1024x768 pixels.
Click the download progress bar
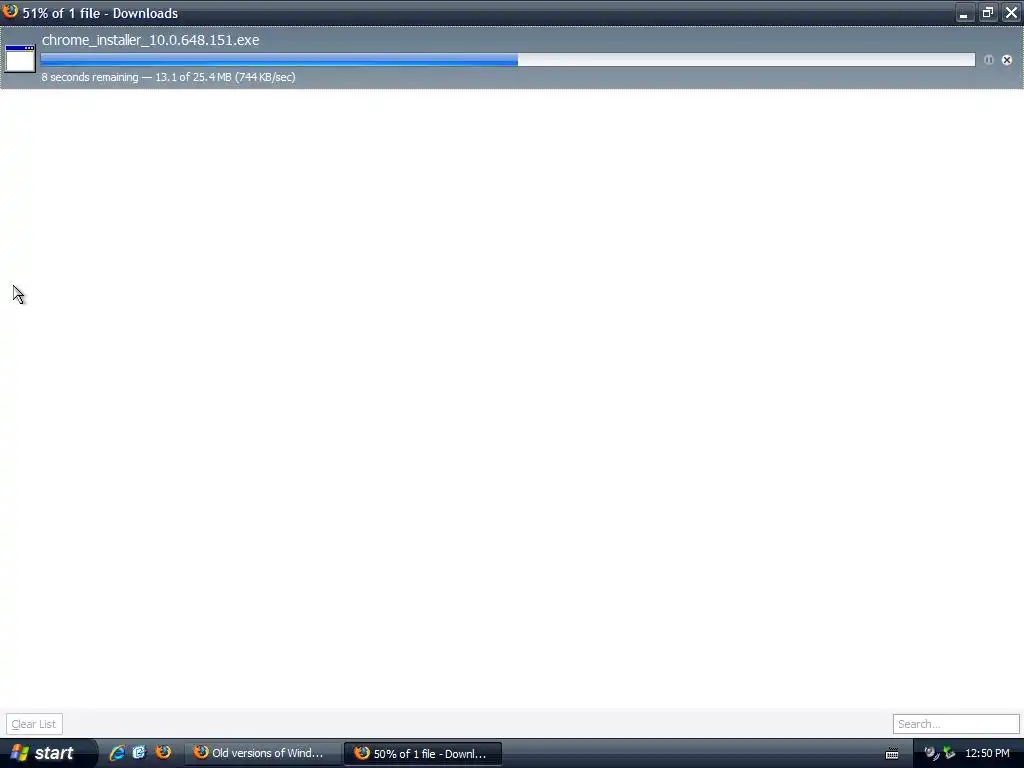click(x=507, y=60)
